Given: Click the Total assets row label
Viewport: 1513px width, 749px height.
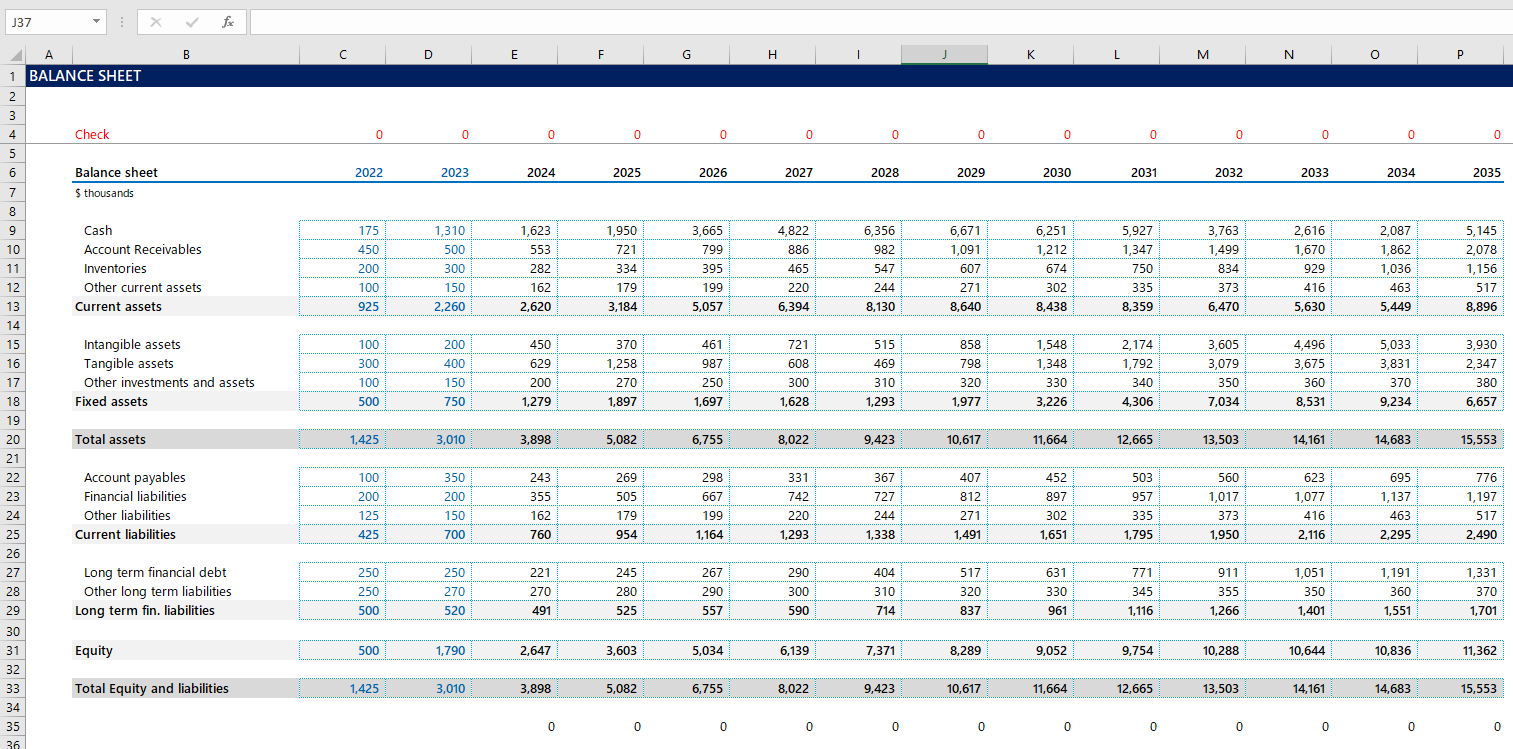Looking at the screenshot, I should (110, 440).
